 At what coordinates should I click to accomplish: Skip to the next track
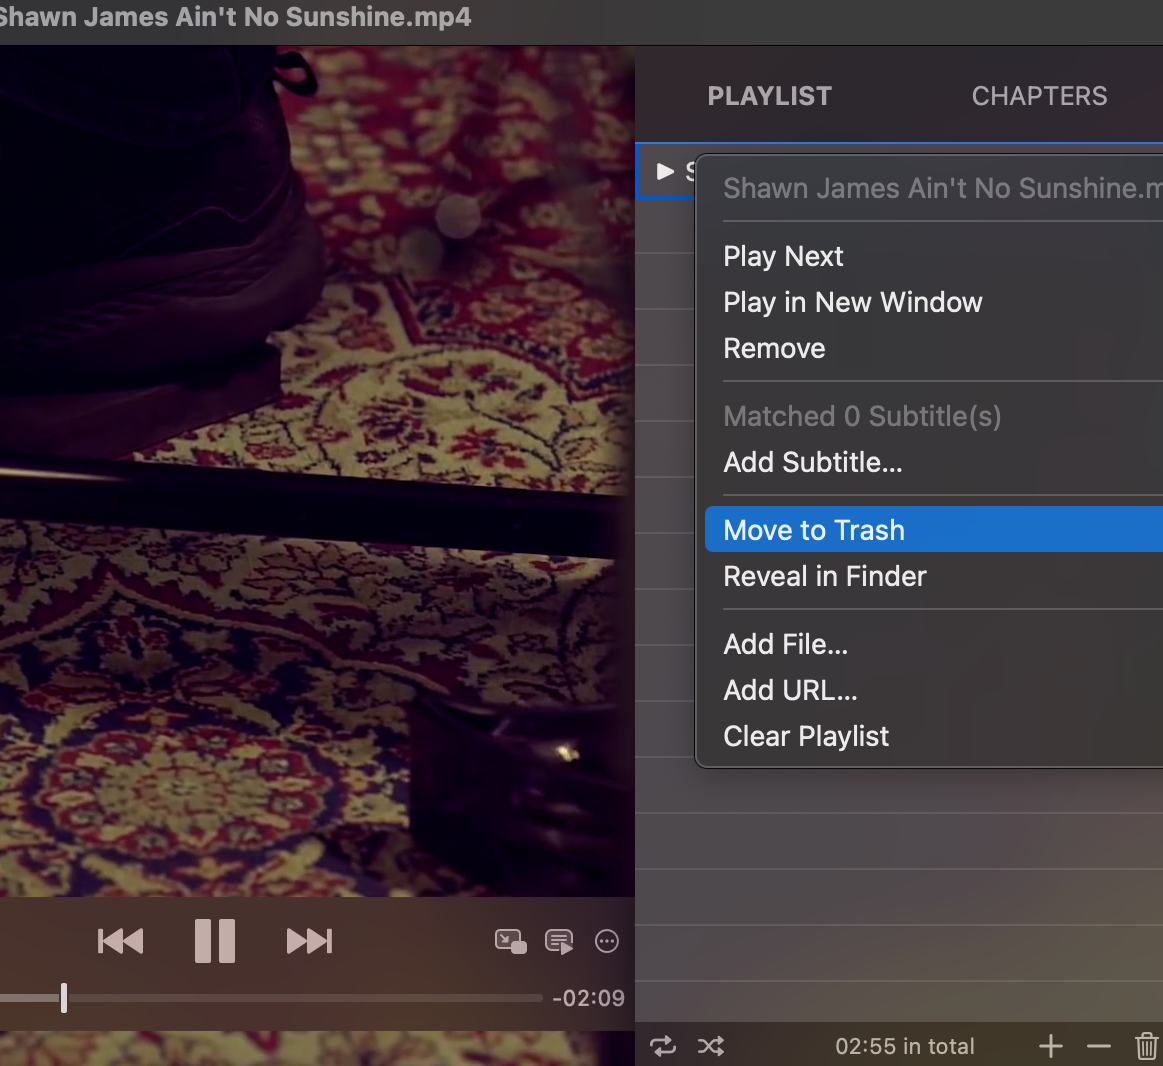(309, 941)
